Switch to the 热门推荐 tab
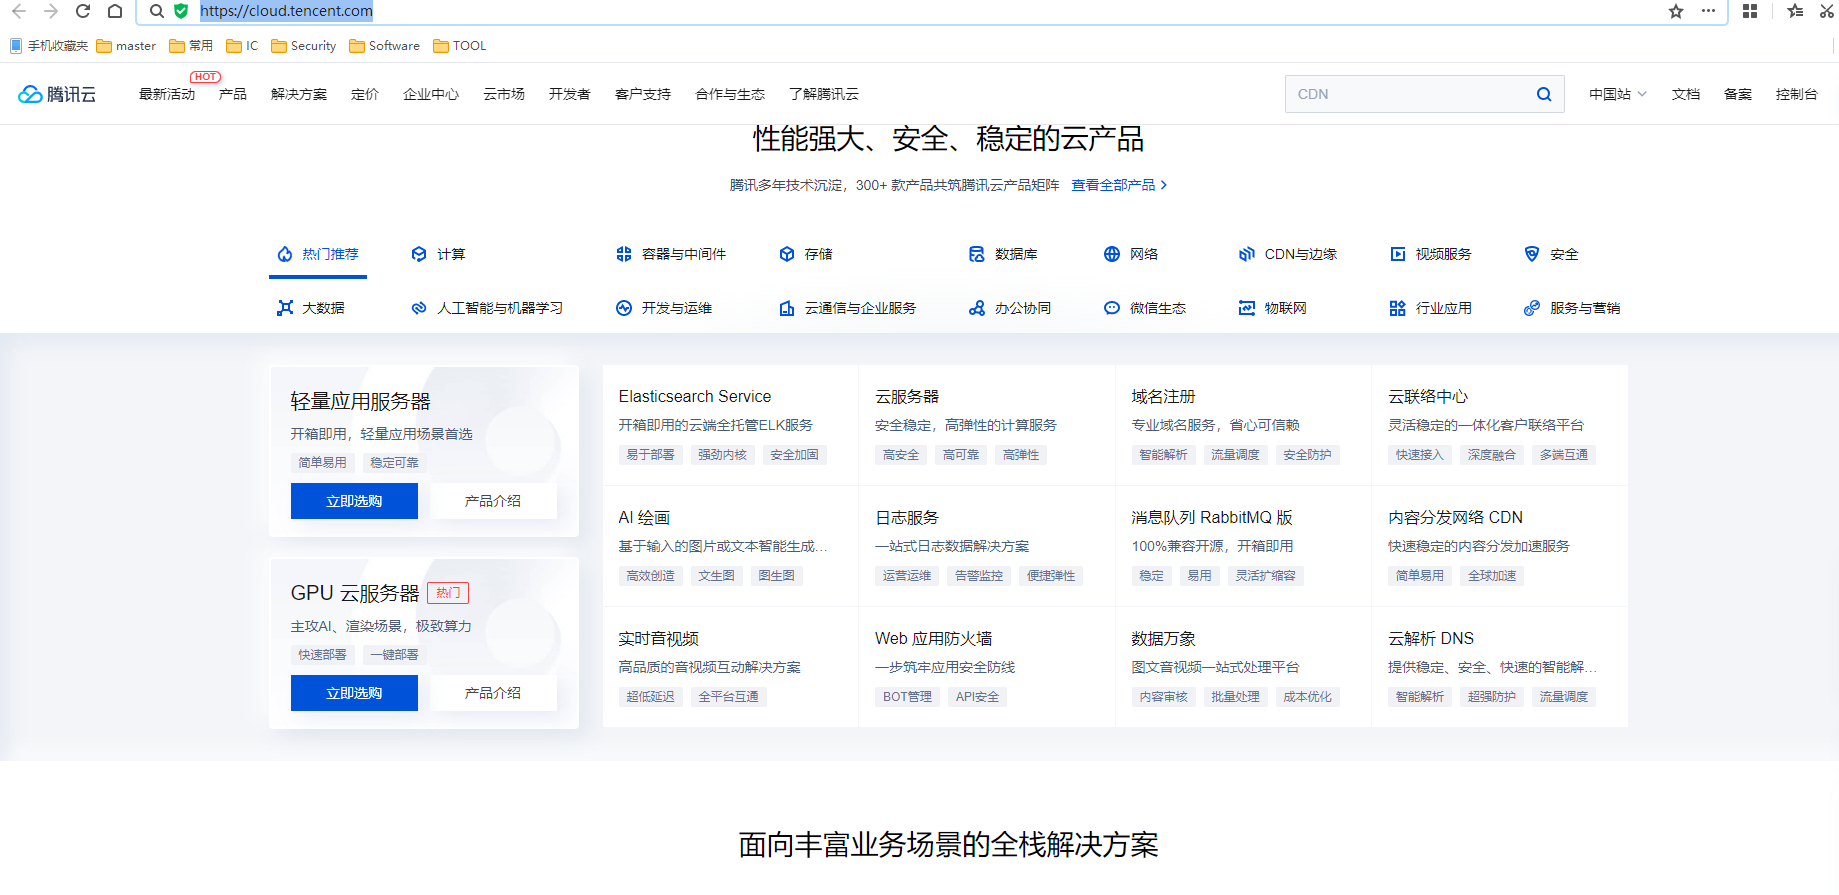 click(318, 254)
